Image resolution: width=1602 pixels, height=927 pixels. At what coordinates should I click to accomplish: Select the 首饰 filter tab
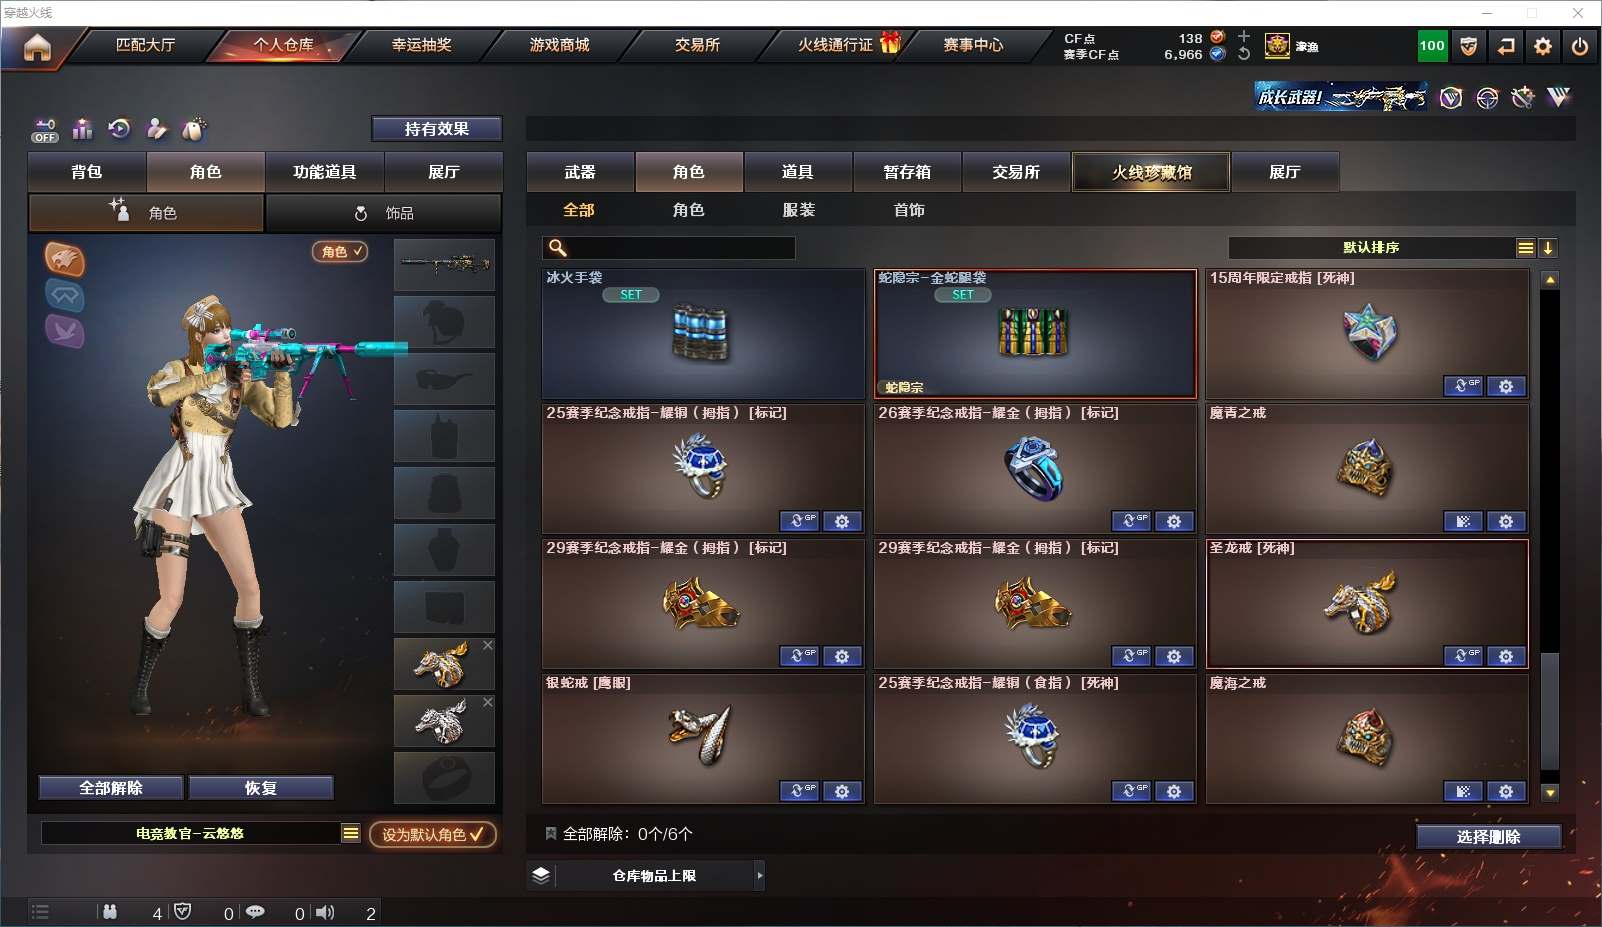(909, 210)
